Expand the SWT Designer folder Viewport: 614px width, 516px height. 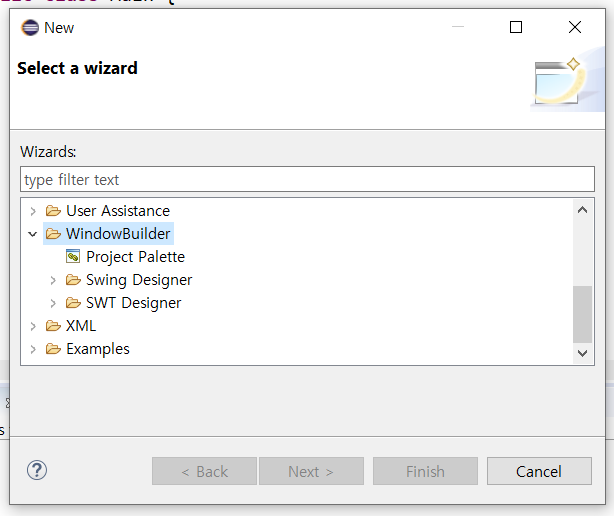[x=53, y=303]
